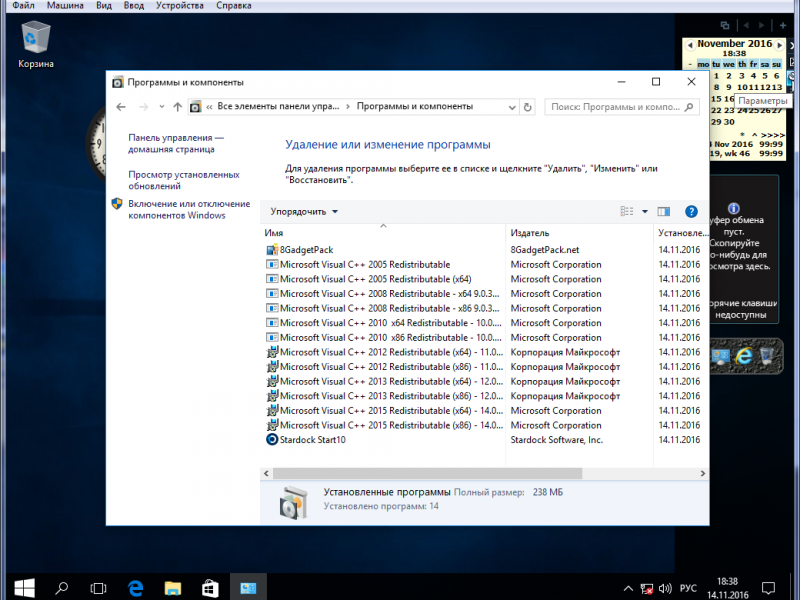Viewport: 800px width, 600px height.
Task: Click the 8GadgetPack program icon
Action: coord(272,250)
